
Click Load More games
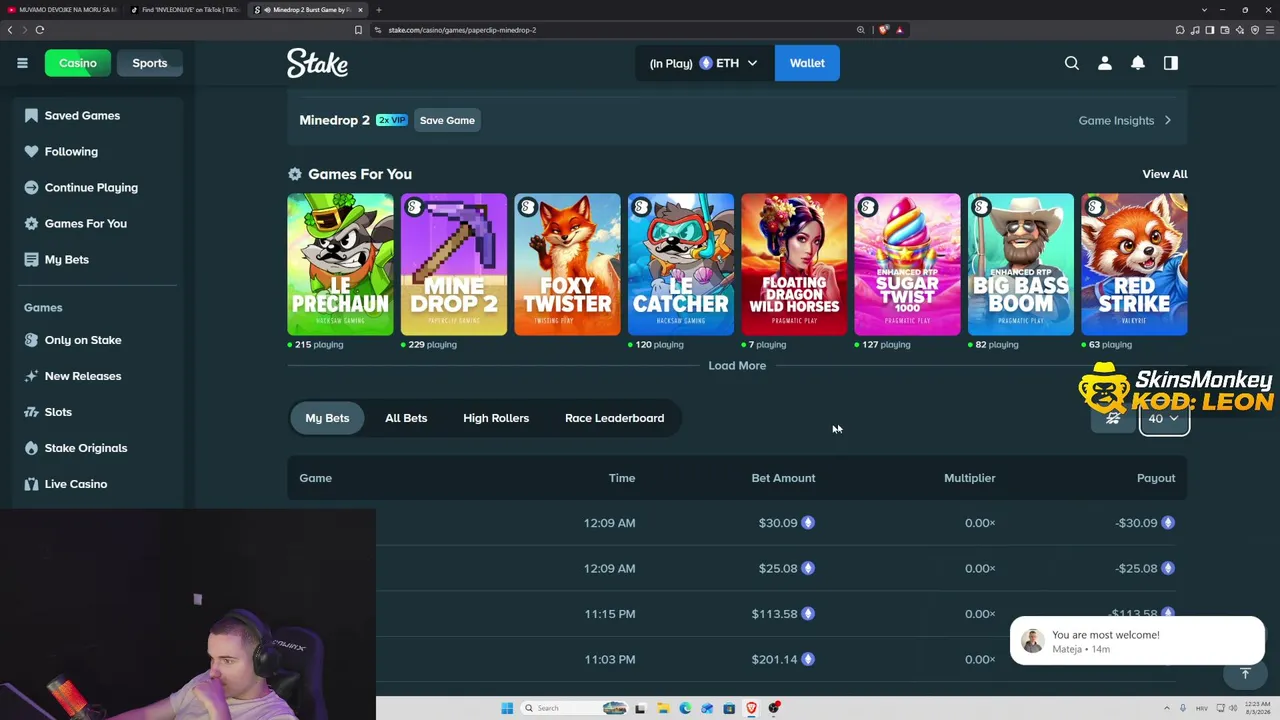coord(737,365)
